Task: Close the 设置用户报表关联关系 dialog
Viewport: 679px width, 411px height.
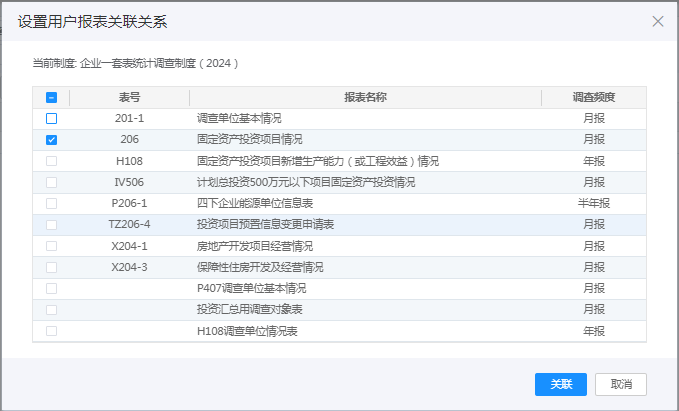Action: [x=657, y=21]
